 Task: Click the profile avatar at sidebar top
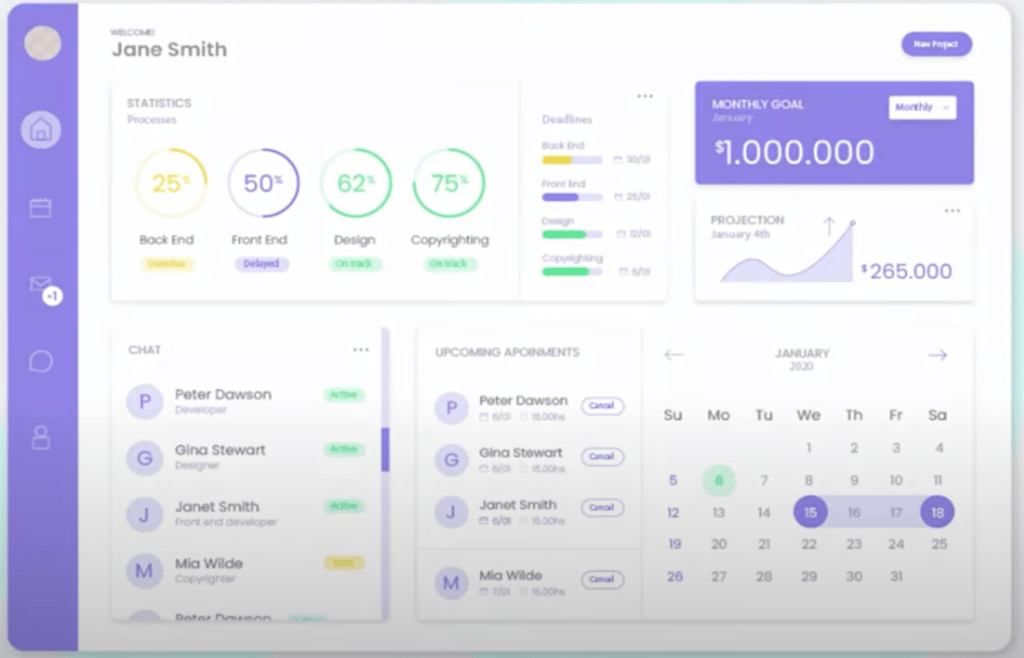42,43
